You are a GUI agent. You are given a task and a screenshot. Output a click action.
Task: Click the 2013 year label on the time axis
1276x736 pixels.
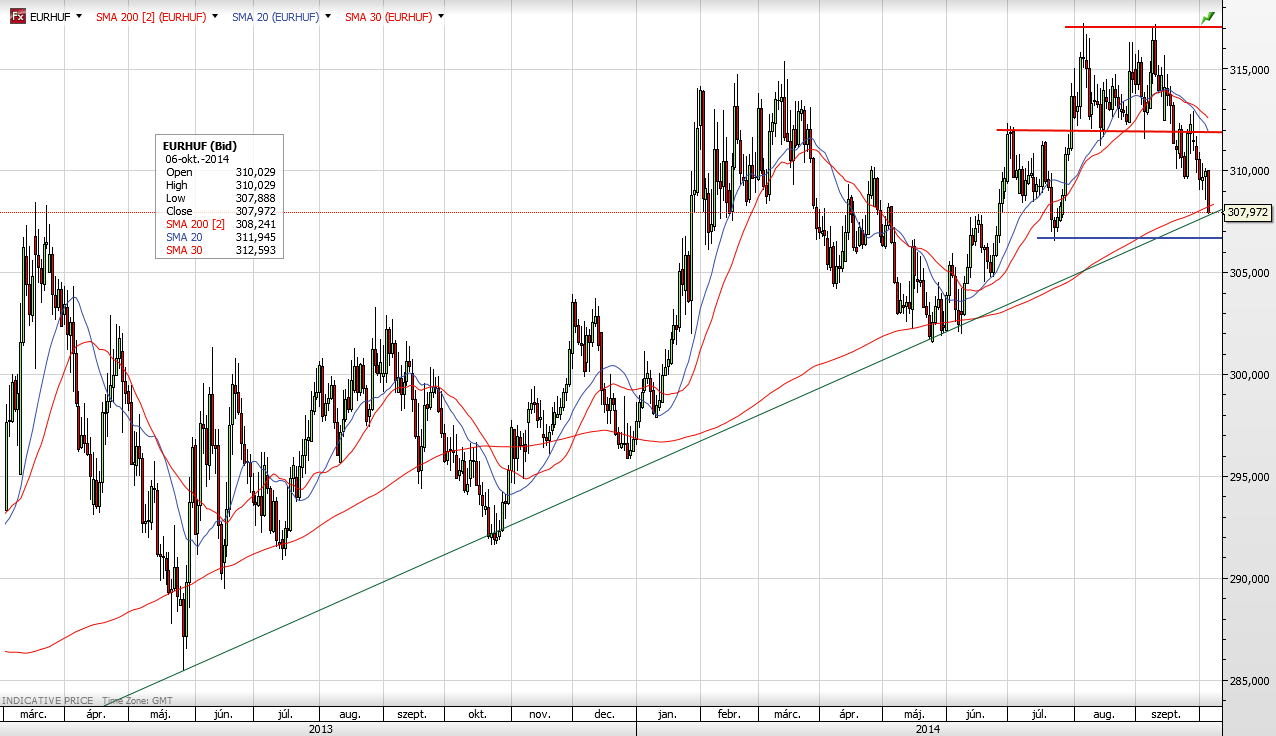(x=321, y=729)
